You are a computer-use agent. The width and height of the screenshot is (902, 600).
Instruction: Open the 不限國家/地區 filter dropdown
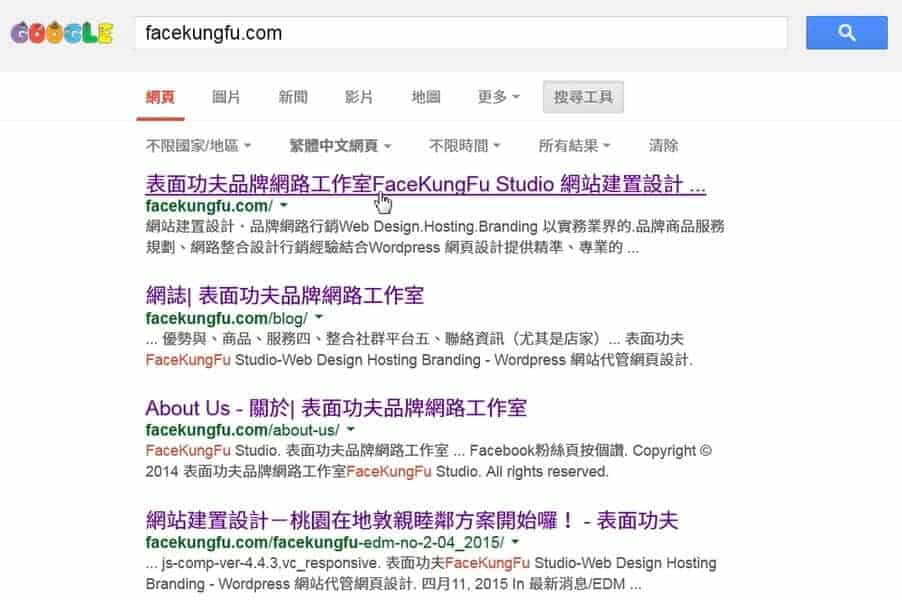pyautogui.click(x=198, y=146)
